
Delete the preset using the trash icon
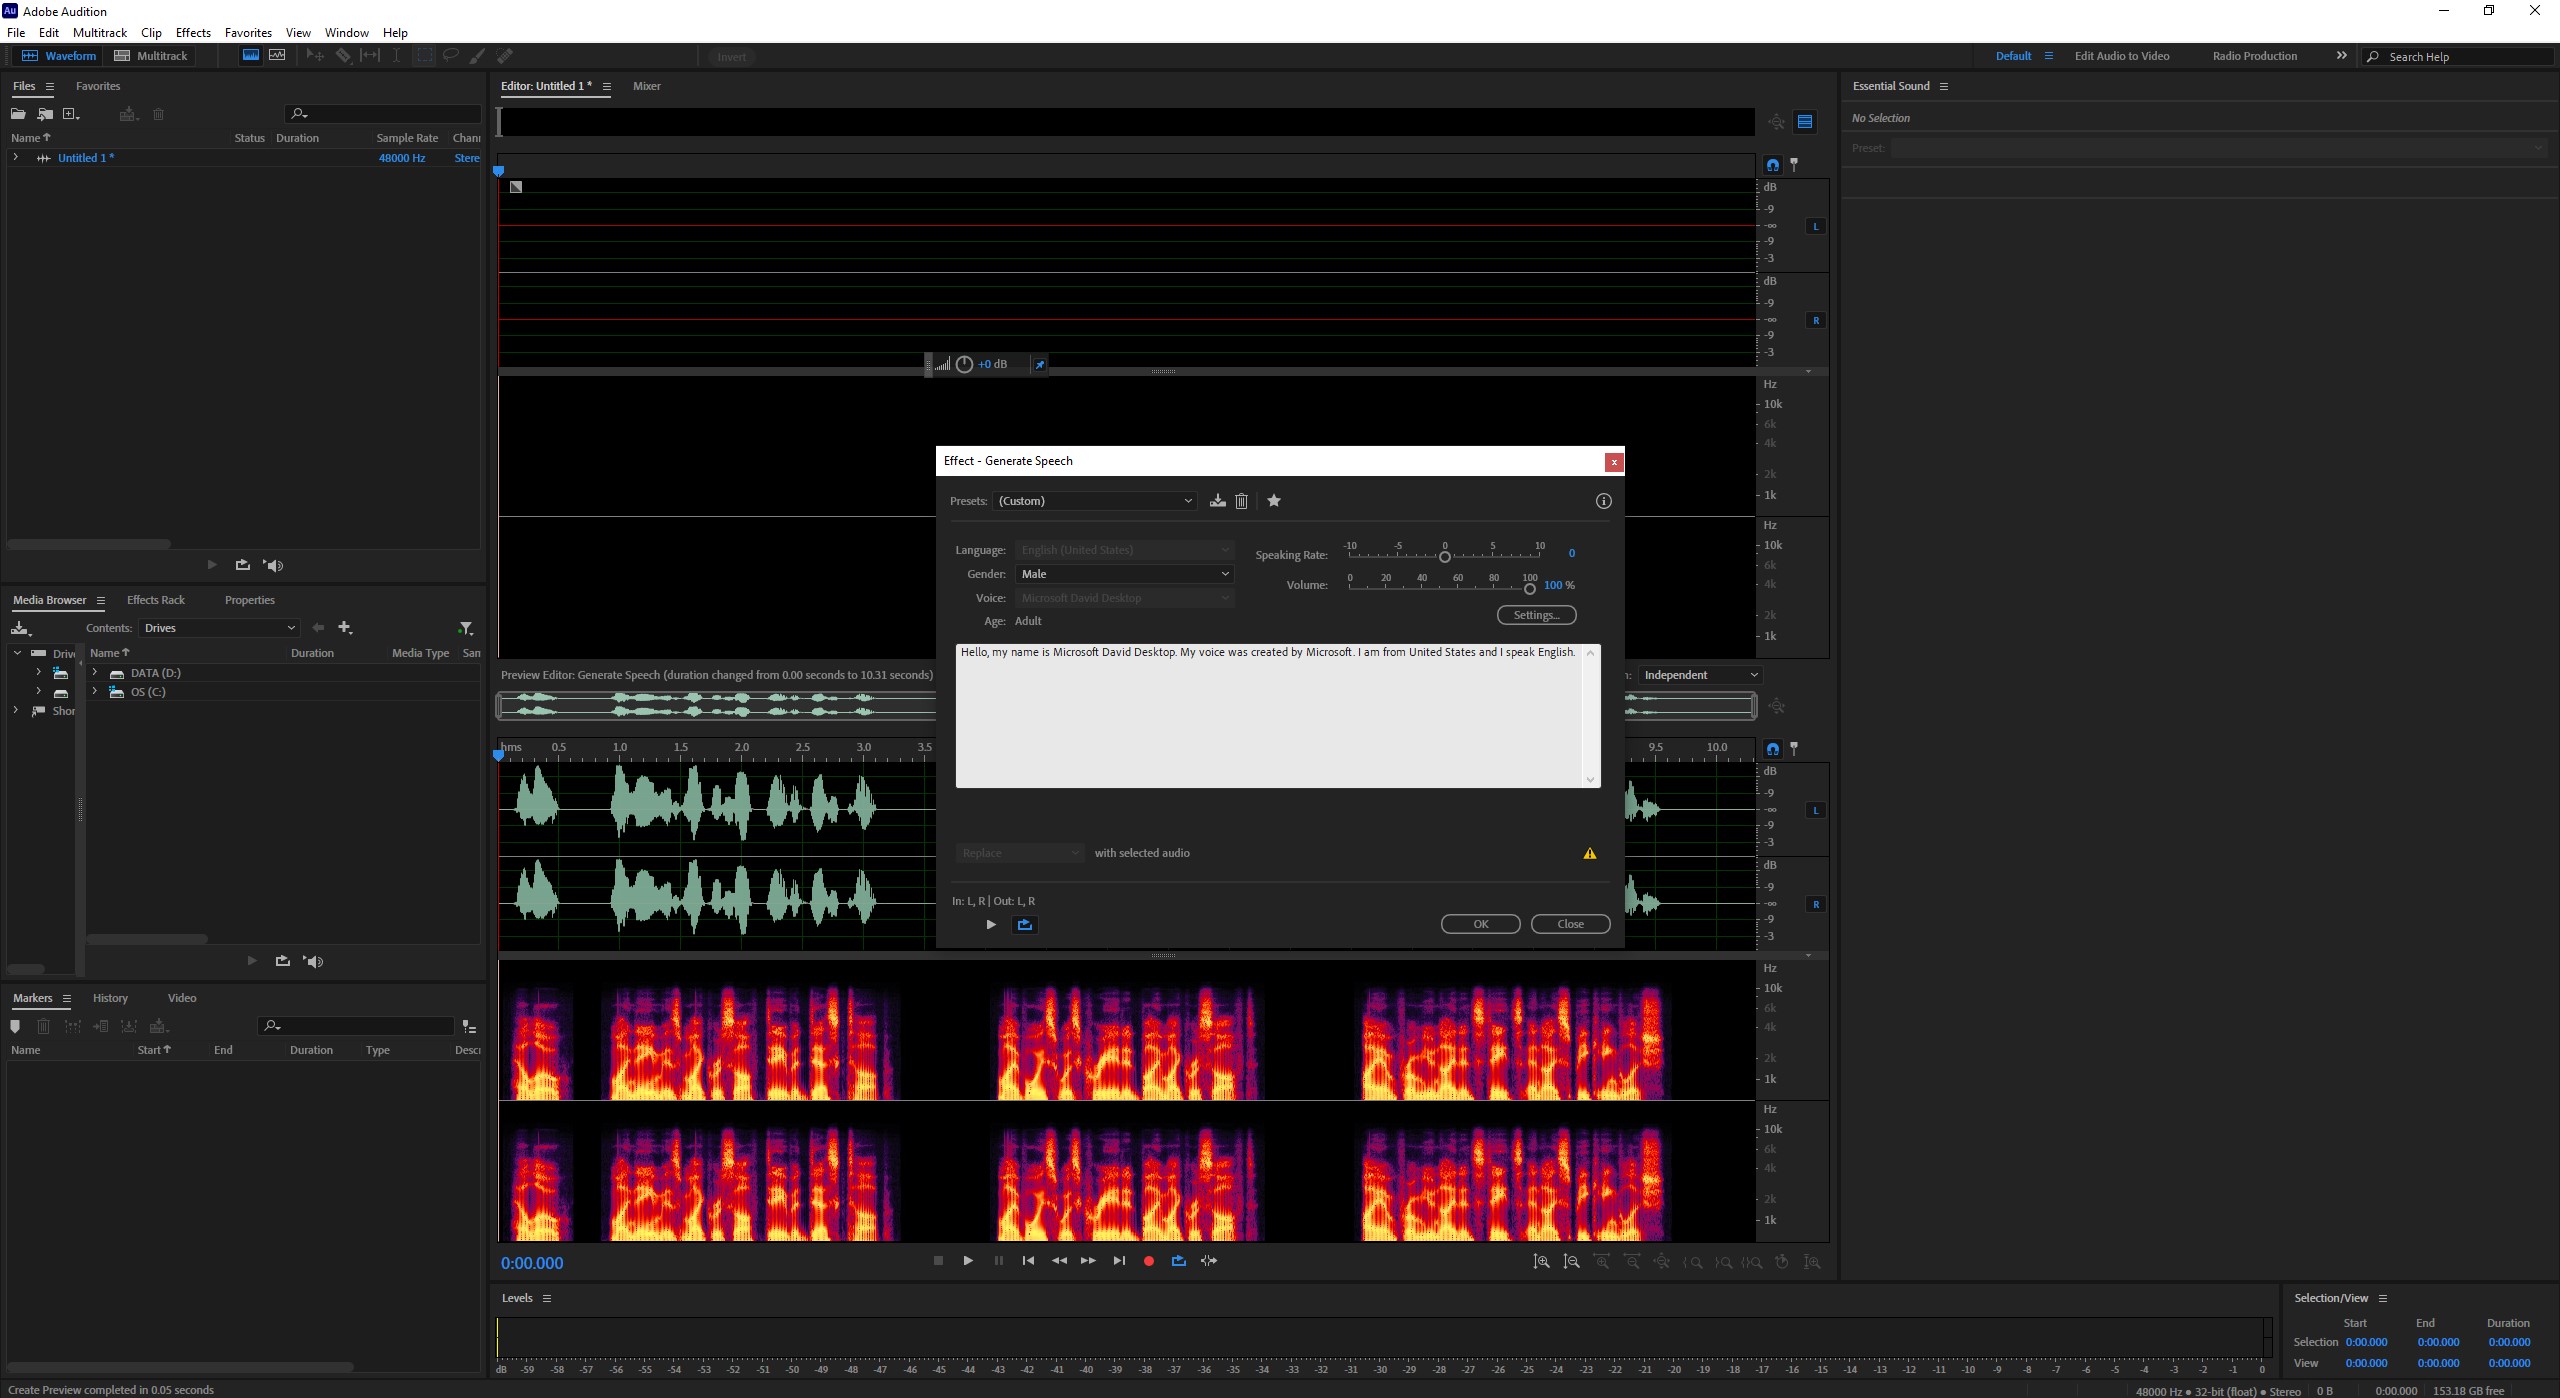click(1241, 501)
